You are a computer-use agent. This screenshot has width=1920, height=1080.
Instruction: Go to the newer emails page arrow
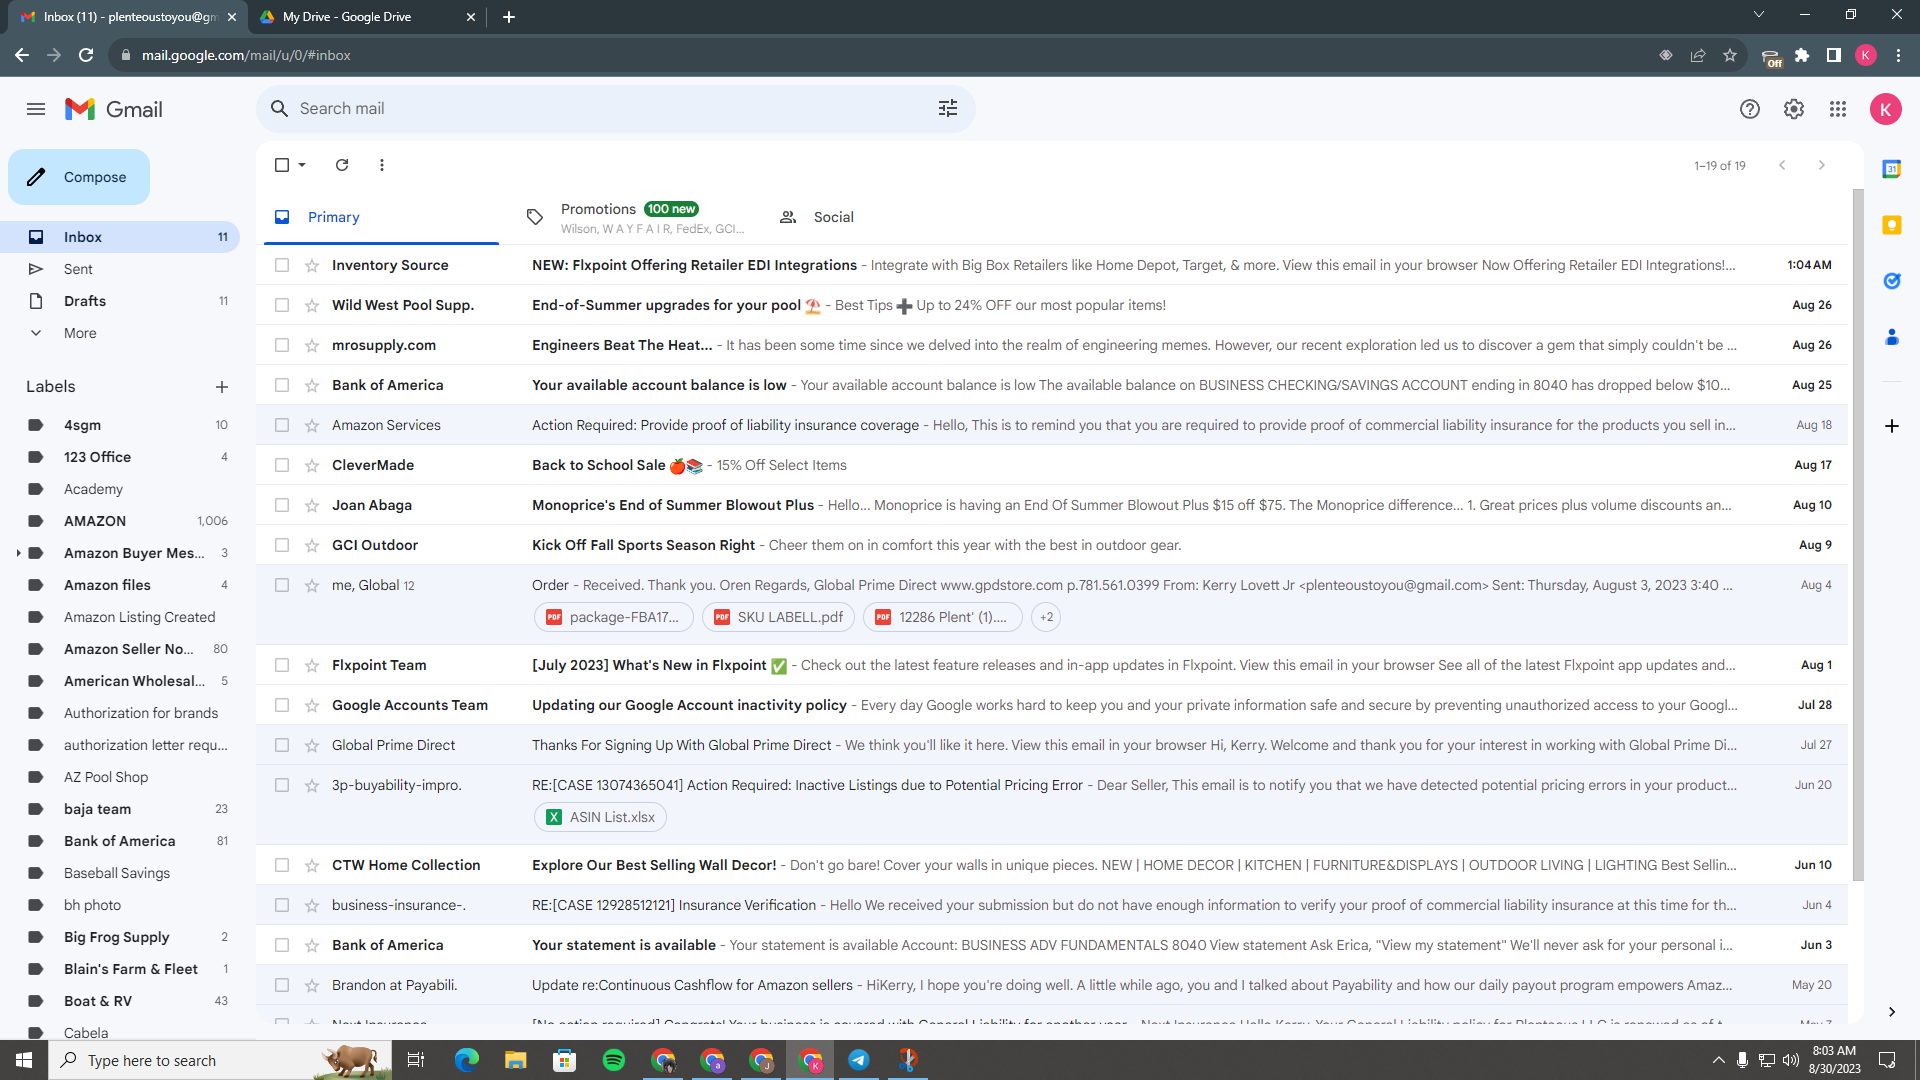(1782, 165)
